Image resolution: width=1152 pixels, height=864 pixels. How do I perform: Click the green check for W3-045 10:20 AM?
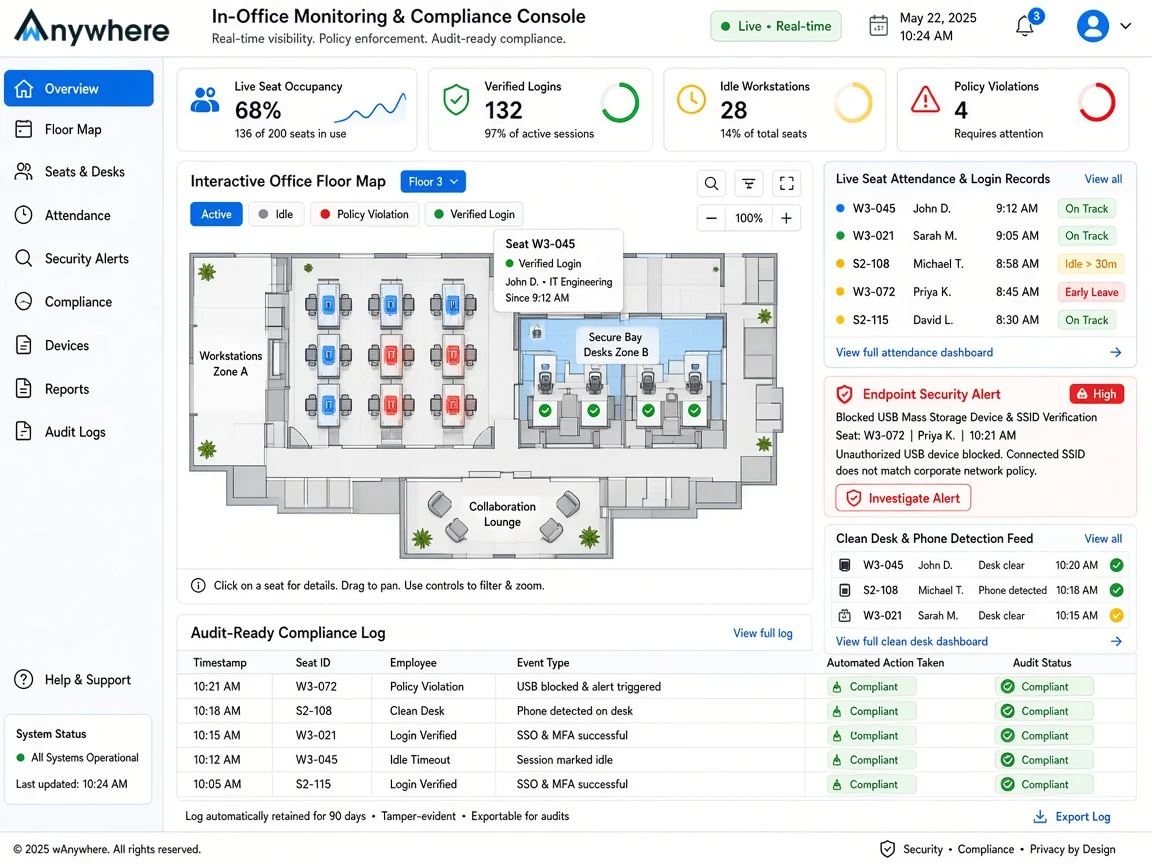1116,565
